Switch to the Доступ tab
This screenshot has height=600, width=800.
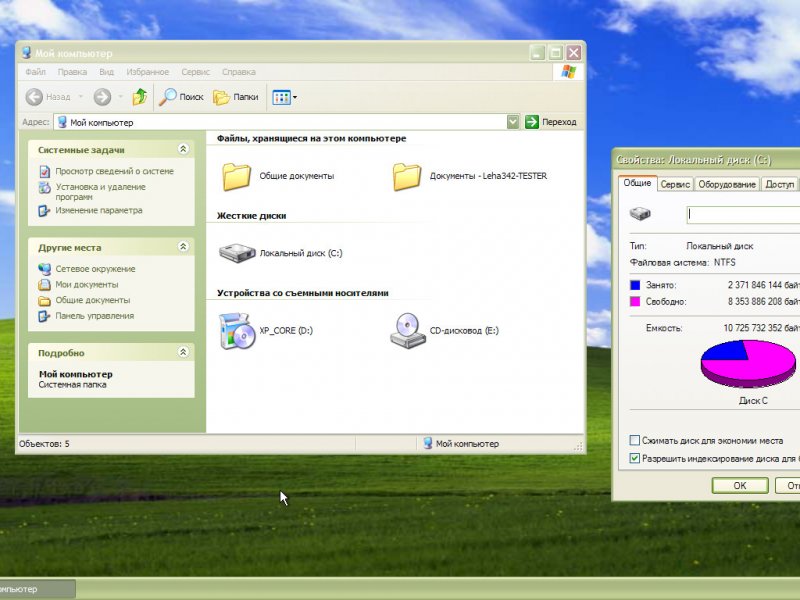coord(780,184)
